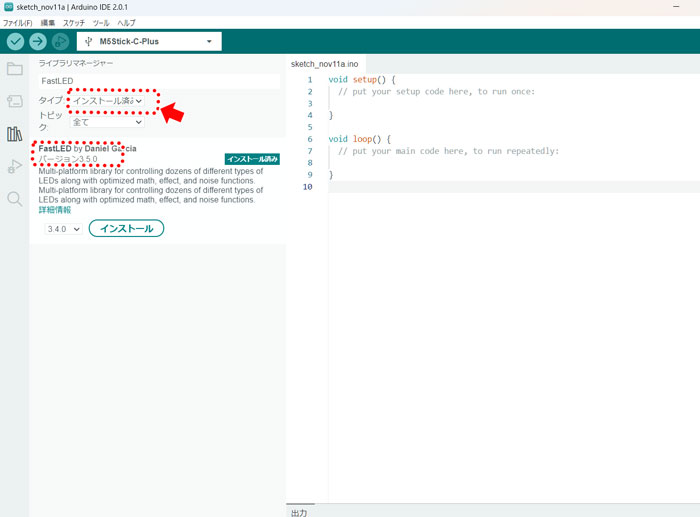The image size is (700, 517).
Task: Open the ファイル(F) menu
Action: pyautogui.click(x=18, y=23)
